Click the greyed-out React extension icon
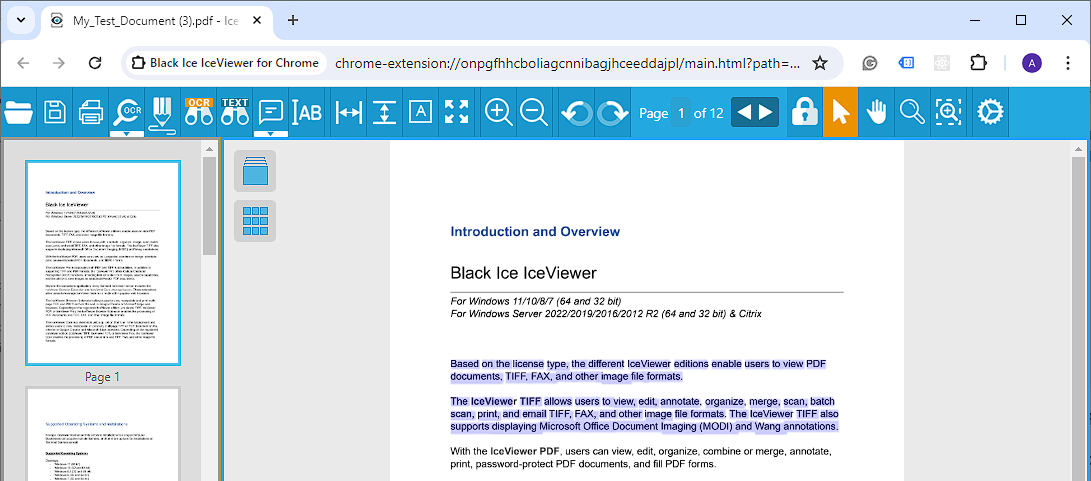1091x481 pixels. coord(942,63)
